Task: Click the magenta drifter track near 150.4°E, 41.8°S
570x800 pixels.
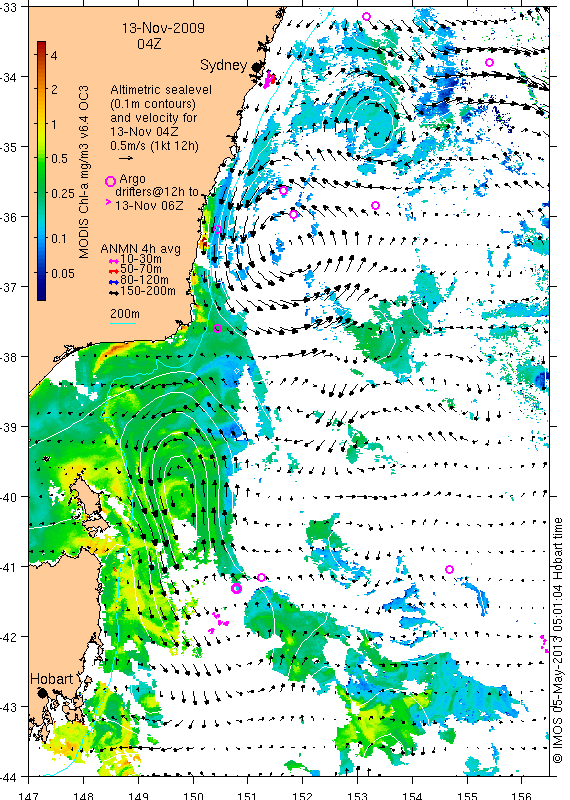Action: (218, 623)
